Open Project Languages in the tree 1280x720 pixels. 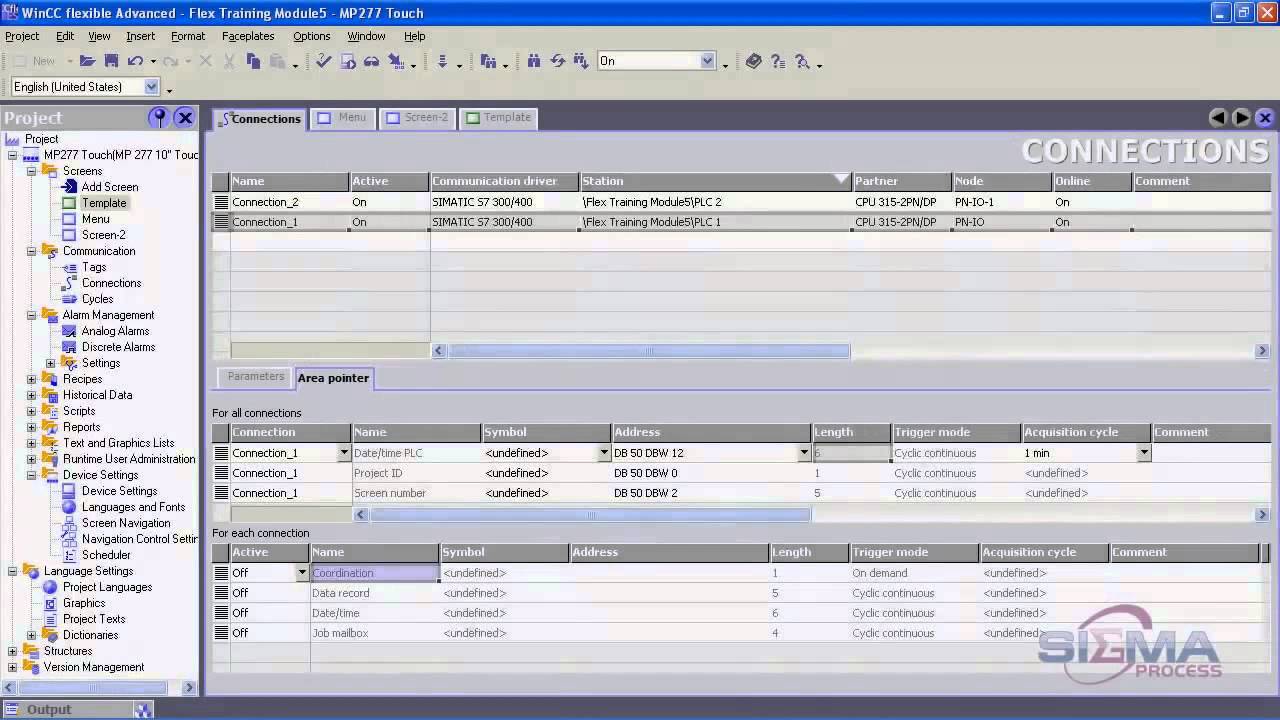pyautogui.click(x=107, y=587)
